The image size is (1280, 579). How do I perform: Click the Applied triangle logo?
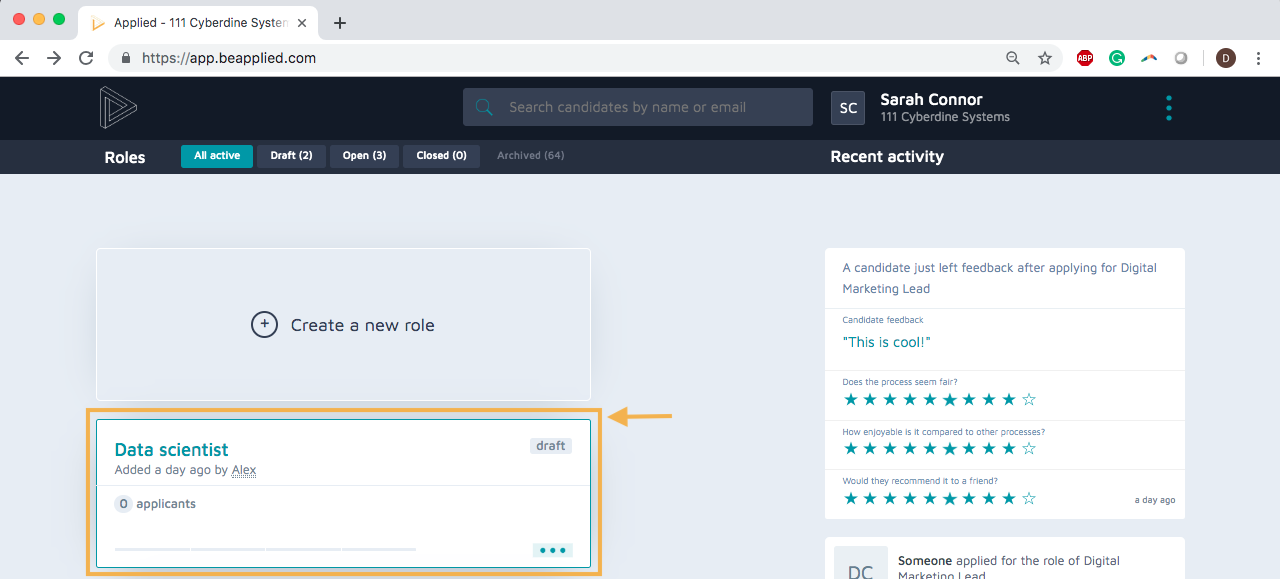[x=118, y=108]
